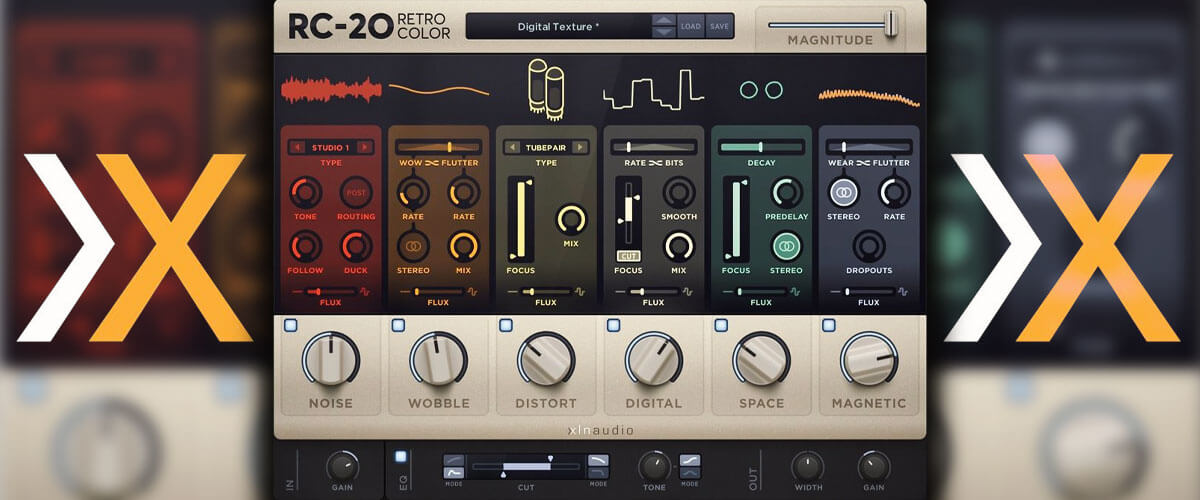The width and height of the screenshot is (1200, 500).
Task: Click the wobble wavy line icon
Action: click(x=439, y=90)
